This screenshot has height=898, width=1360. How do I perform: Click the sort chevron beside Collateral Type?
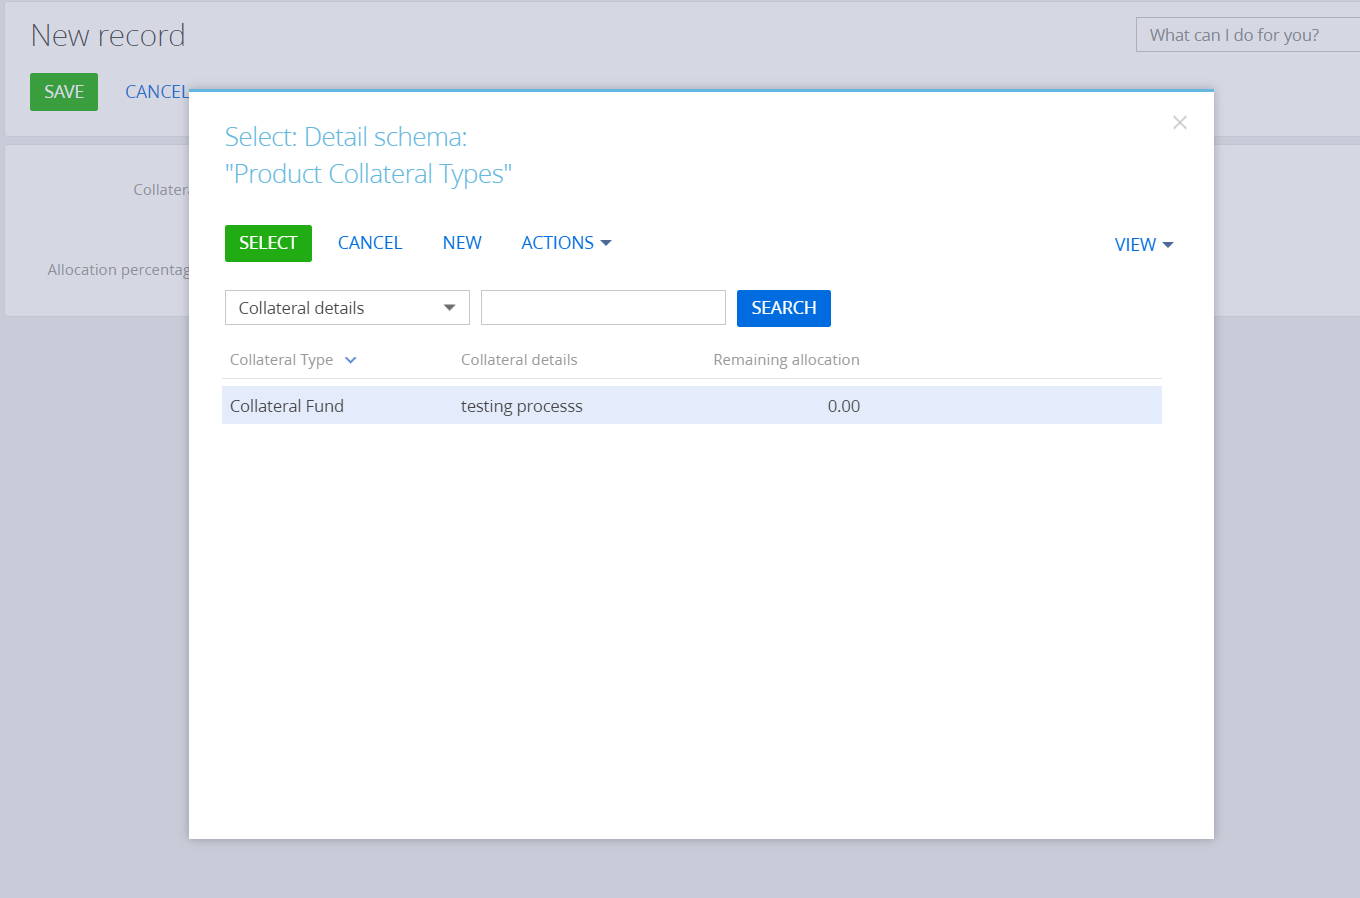(350, 361)
